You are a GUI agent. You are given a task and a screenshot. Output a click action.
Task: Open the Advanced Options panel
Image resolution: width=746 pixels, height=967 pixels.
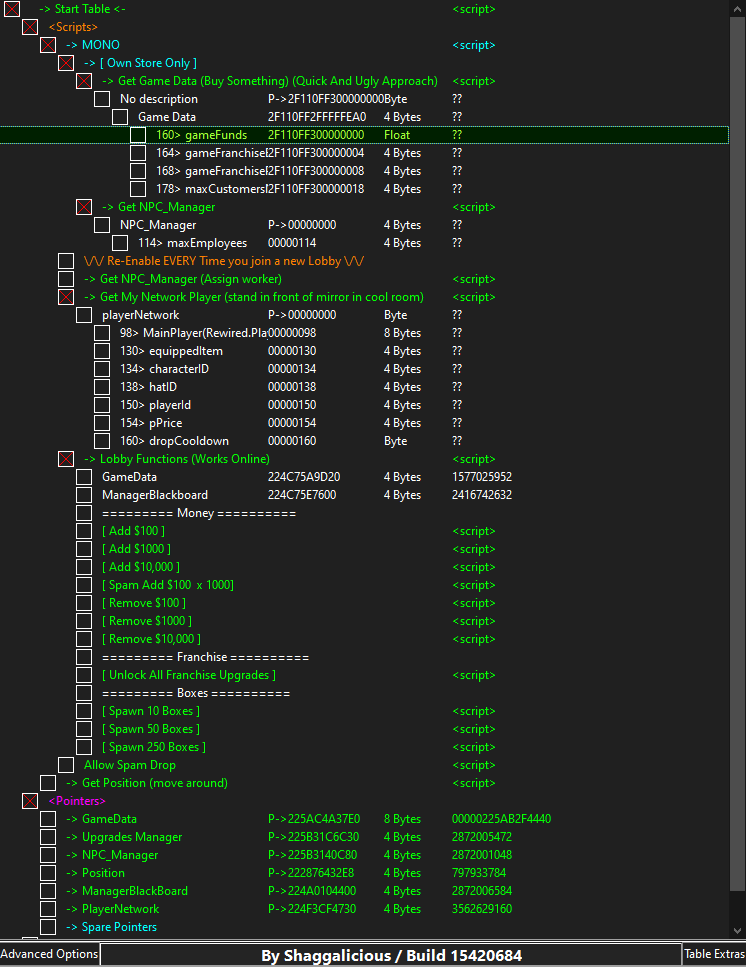[49, 954]
